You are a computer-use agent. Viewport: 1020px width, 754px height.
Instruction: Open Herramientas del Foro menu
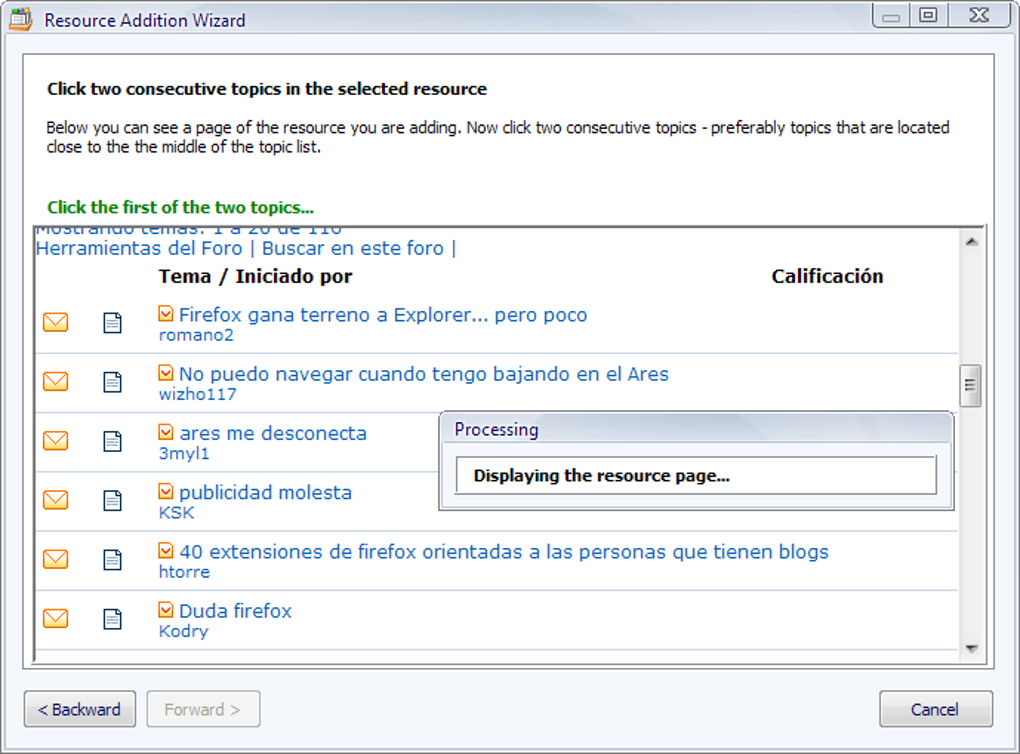[x=139, y=248]
